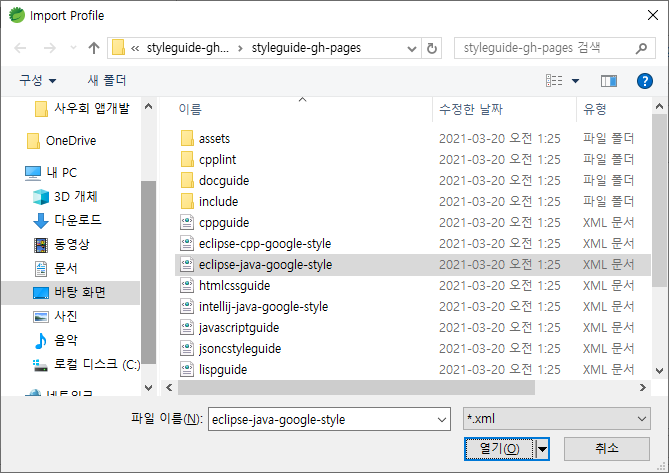
Task: Select eclipse-java-google-style XML file icon
Action: (187, 264)
